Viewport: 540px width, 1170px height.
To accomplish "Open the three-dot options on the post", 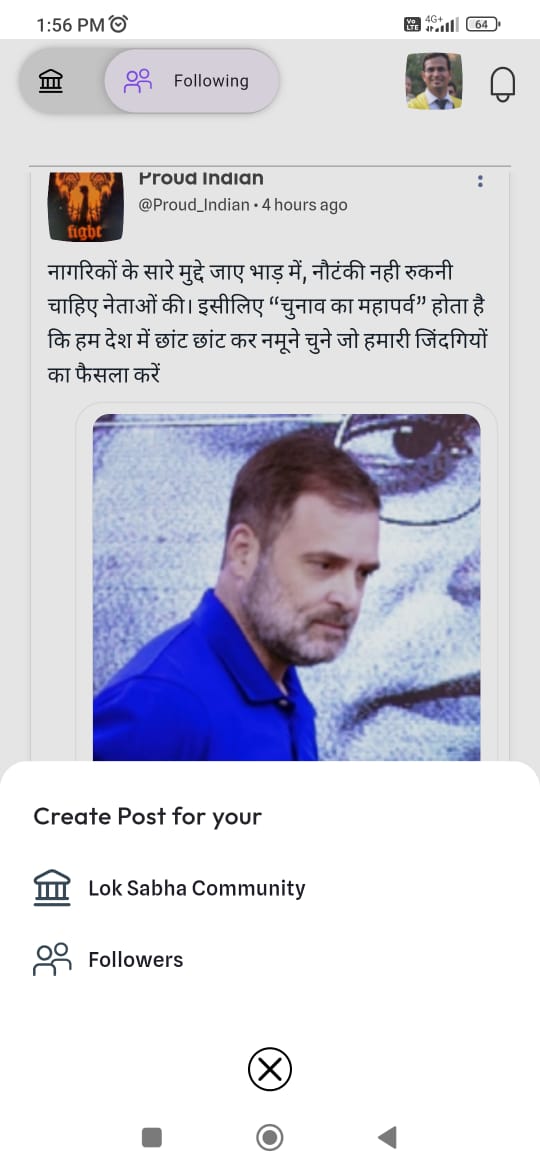I will (x=480, y=181).
